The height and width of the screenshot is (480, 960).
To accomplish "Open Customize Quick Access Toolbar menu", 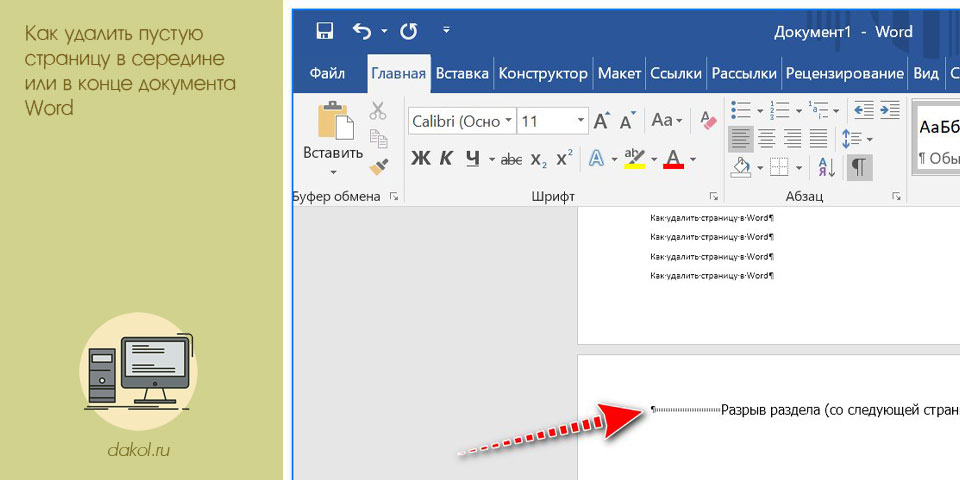I will [446, 29].
